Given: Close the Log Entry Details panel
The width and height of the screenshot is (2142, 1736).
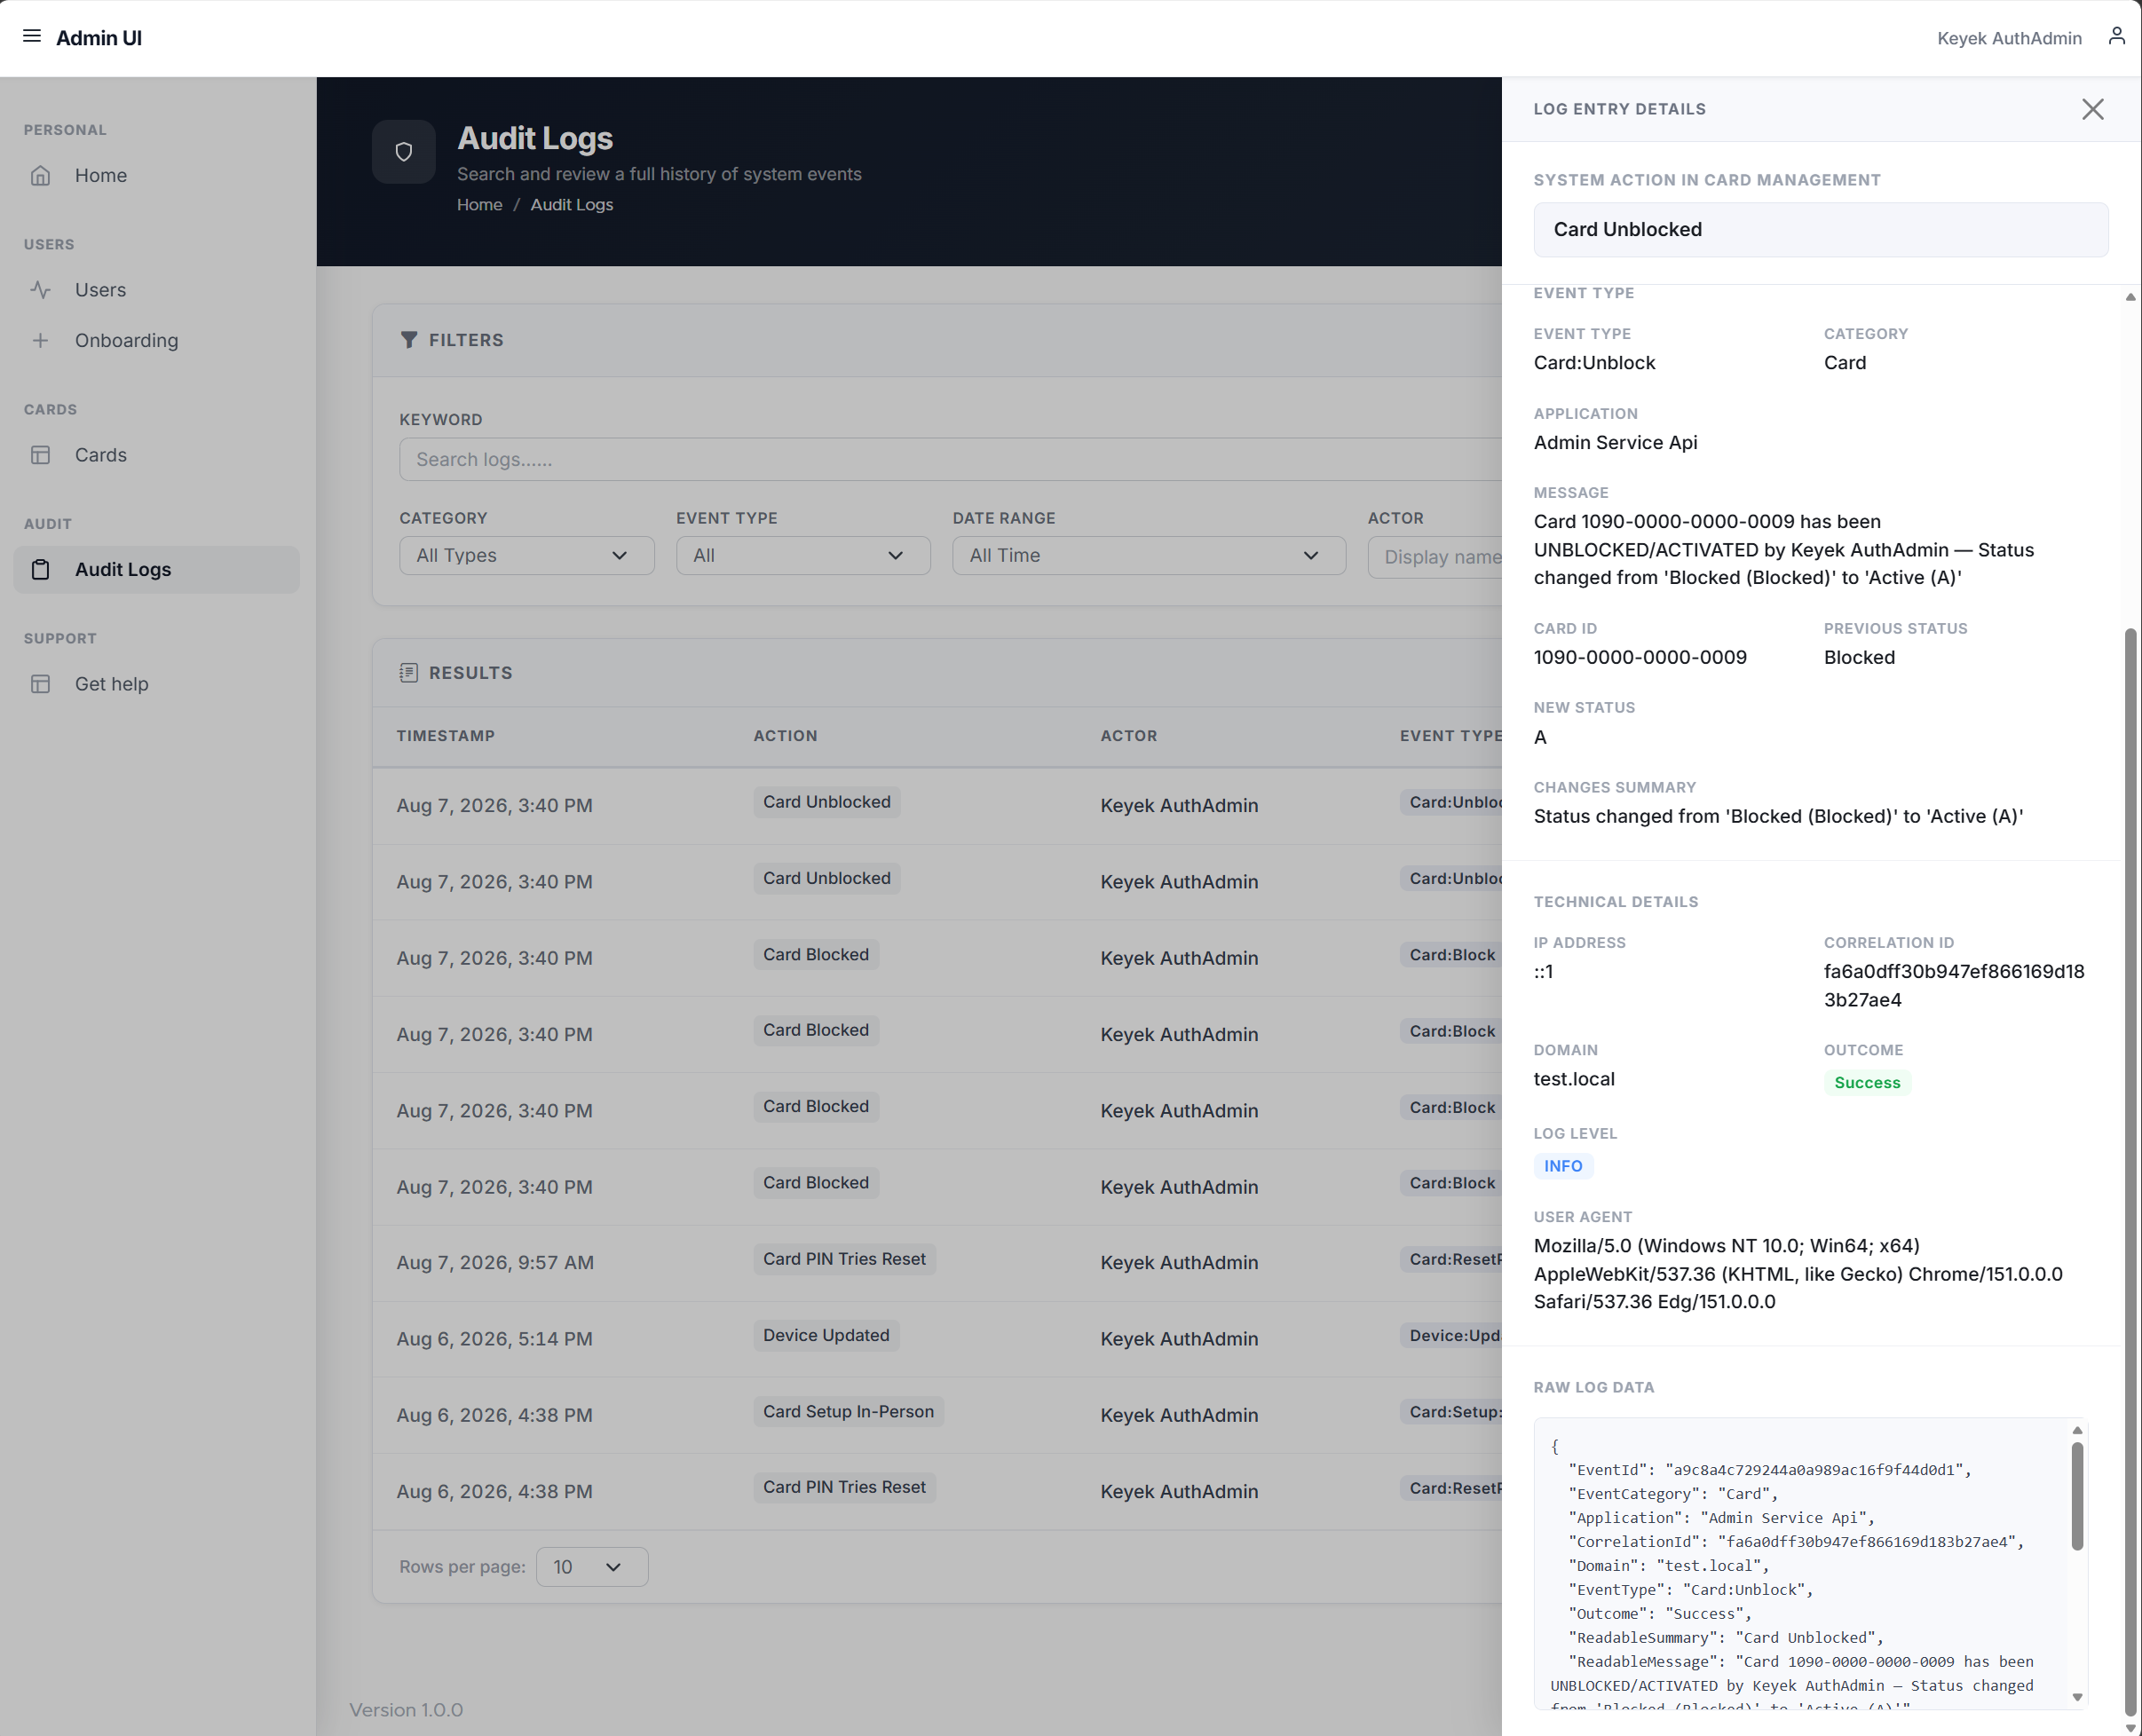Looking at the screenshot, I should (2092, 109).
